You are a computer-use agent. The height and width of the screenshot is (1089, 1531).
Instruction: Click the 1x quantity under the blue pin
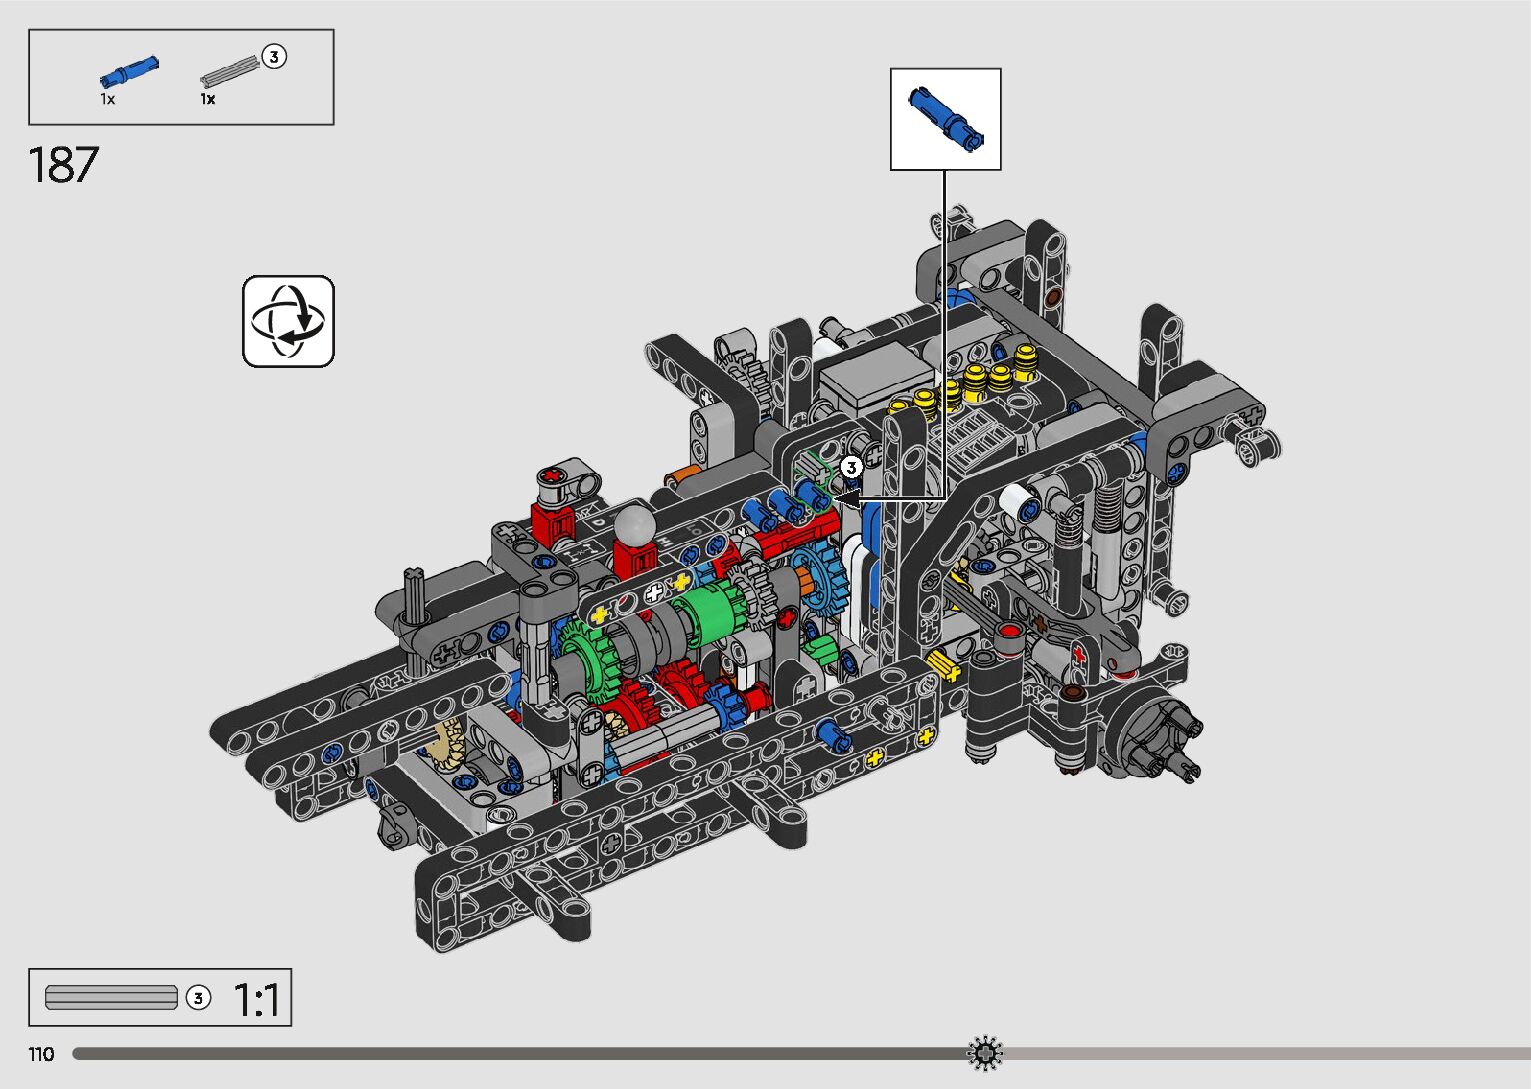point(107,99)
